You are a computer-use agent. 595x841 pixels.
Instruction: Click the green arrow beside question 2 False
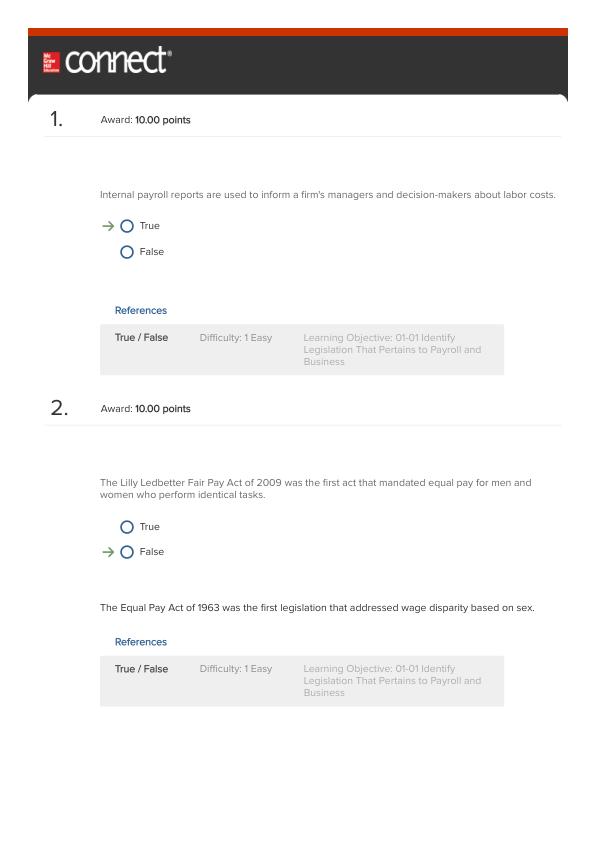[x=108, y=552]
